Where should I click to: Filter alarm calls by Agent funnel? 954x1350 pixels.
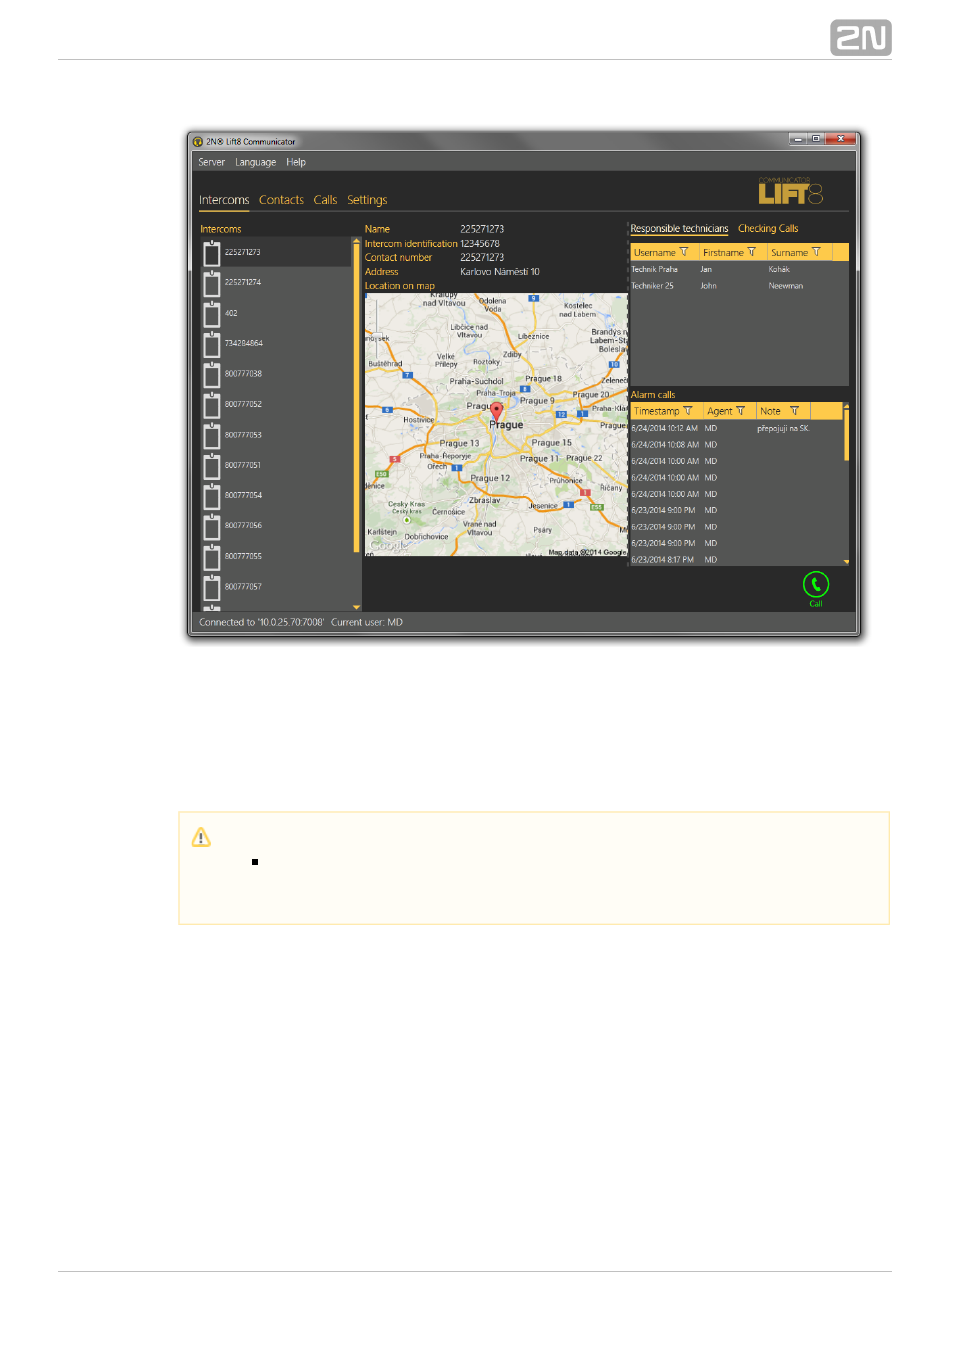(740, 411)
